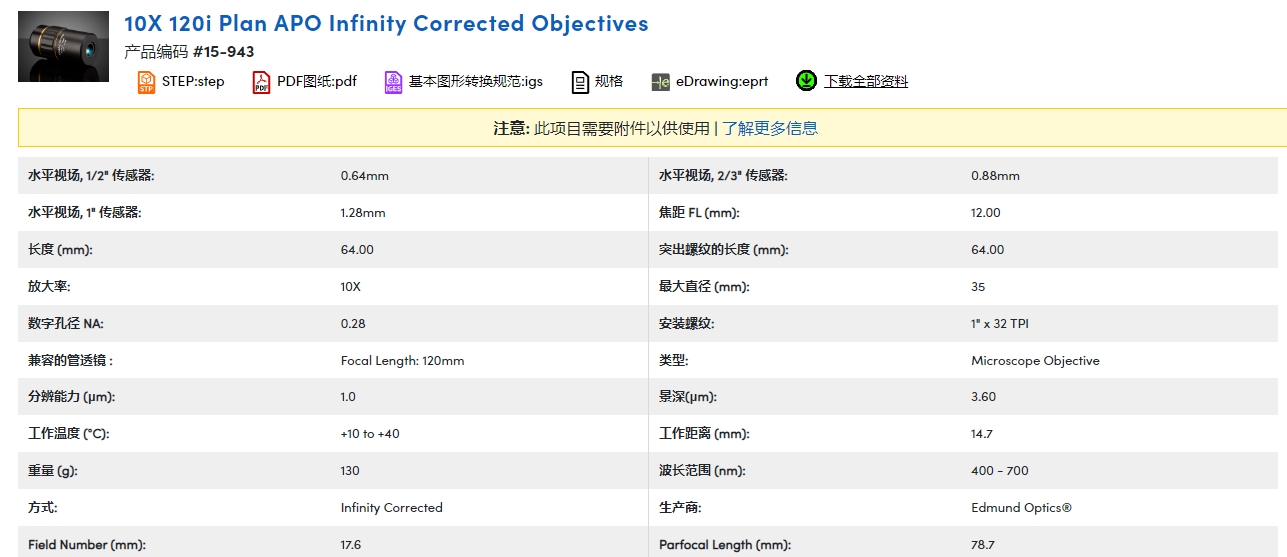This screenshot has width=1287, height=557.
Task: Click the Infinity Corrected 方式 value
Action: [x=391, y=508]
